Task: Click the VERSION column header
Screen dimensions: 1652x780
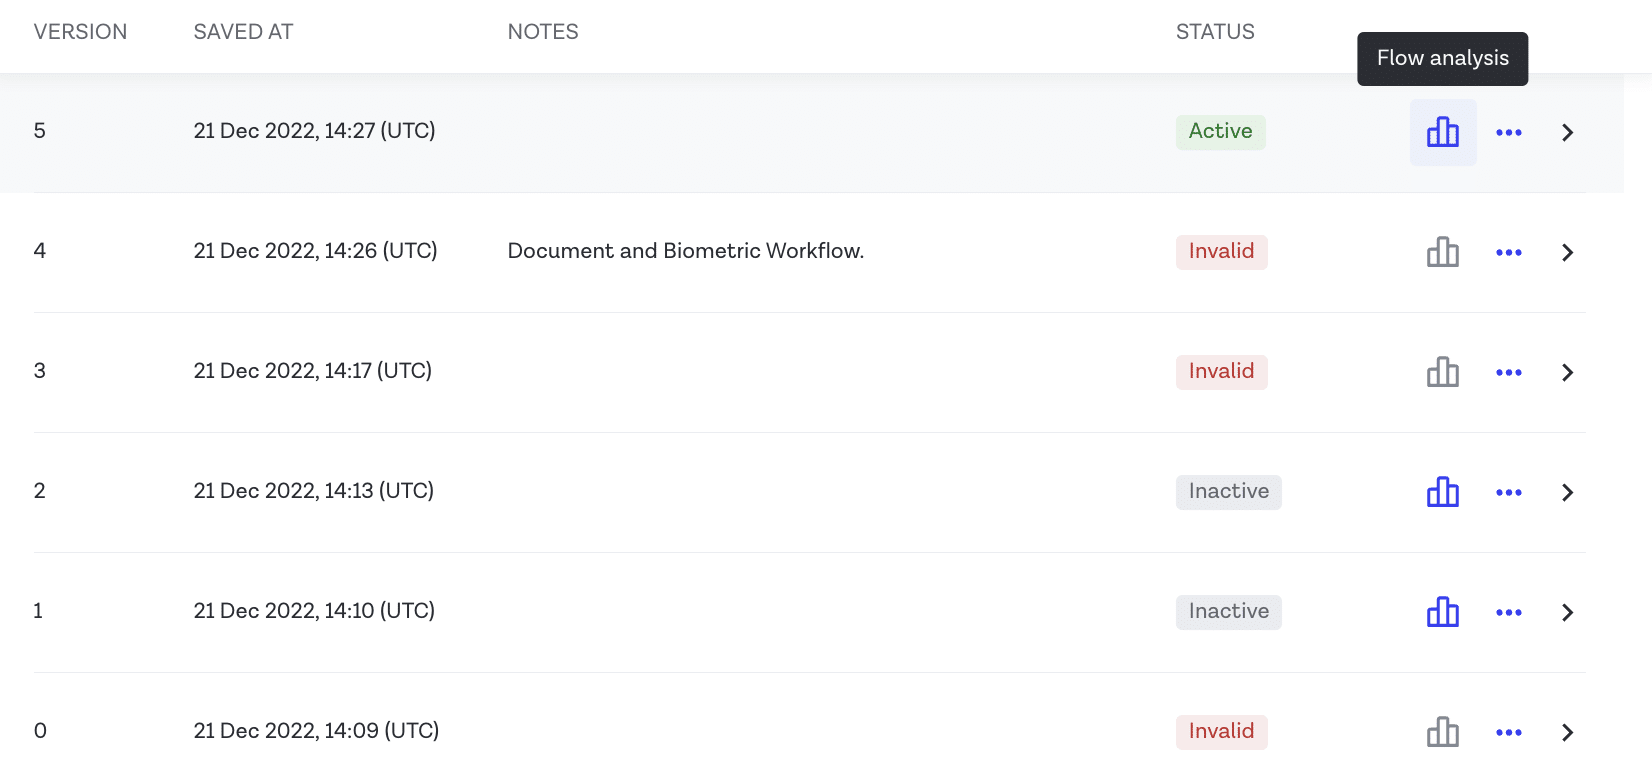Action: [x=80, y=32]
